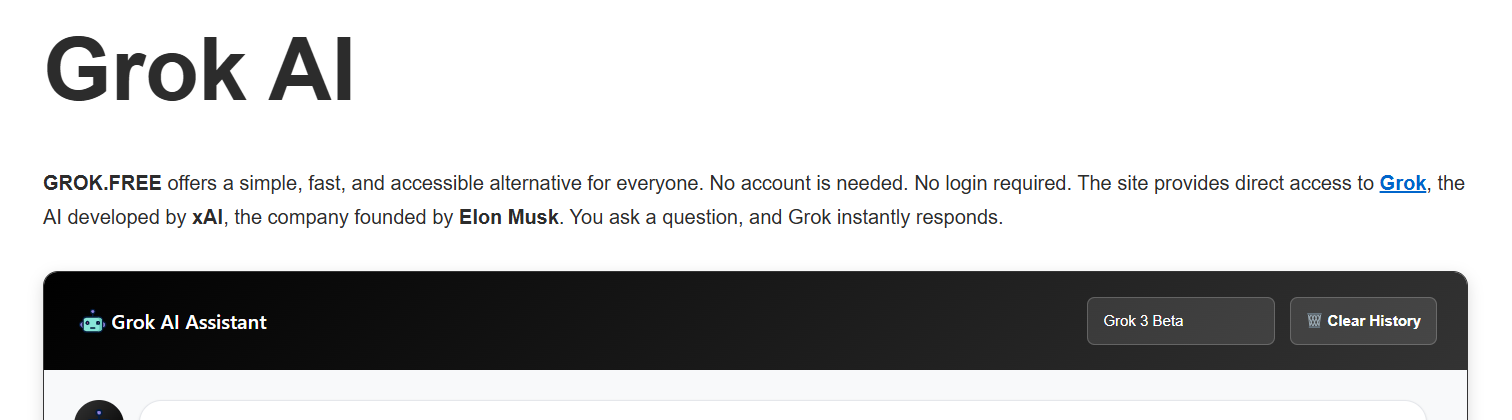
Task: Open the Grok 3 Beta model dropdown
Action: [x=1180, y=321]
